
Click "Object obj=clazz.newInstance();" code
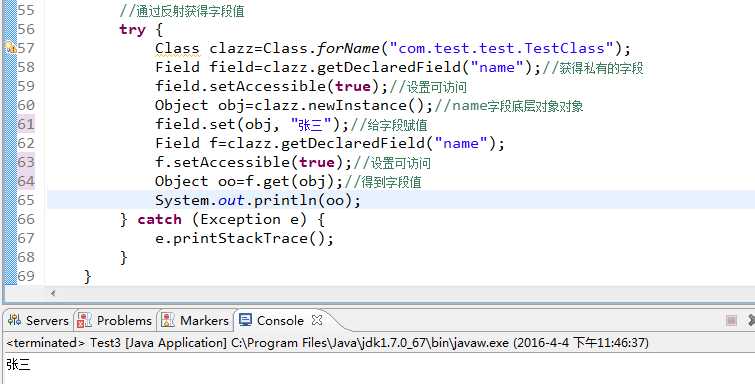point(294,106)
